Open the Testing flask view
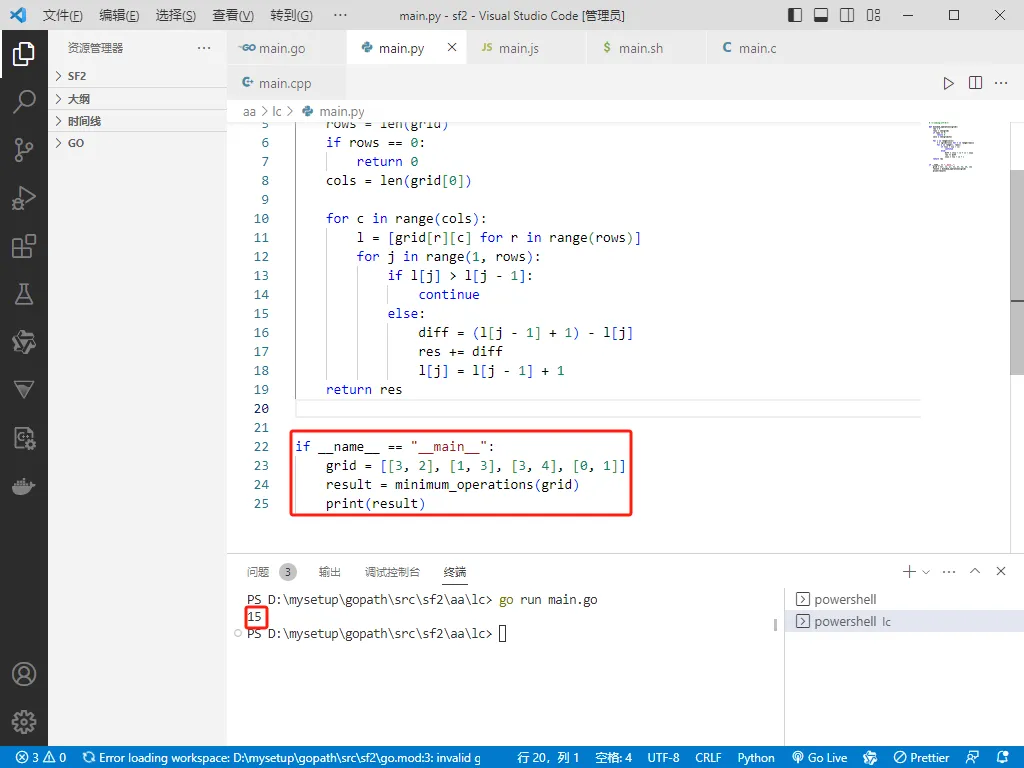Image resolution: width=1024 pixels, height=768 pixels. click(24, 294)
